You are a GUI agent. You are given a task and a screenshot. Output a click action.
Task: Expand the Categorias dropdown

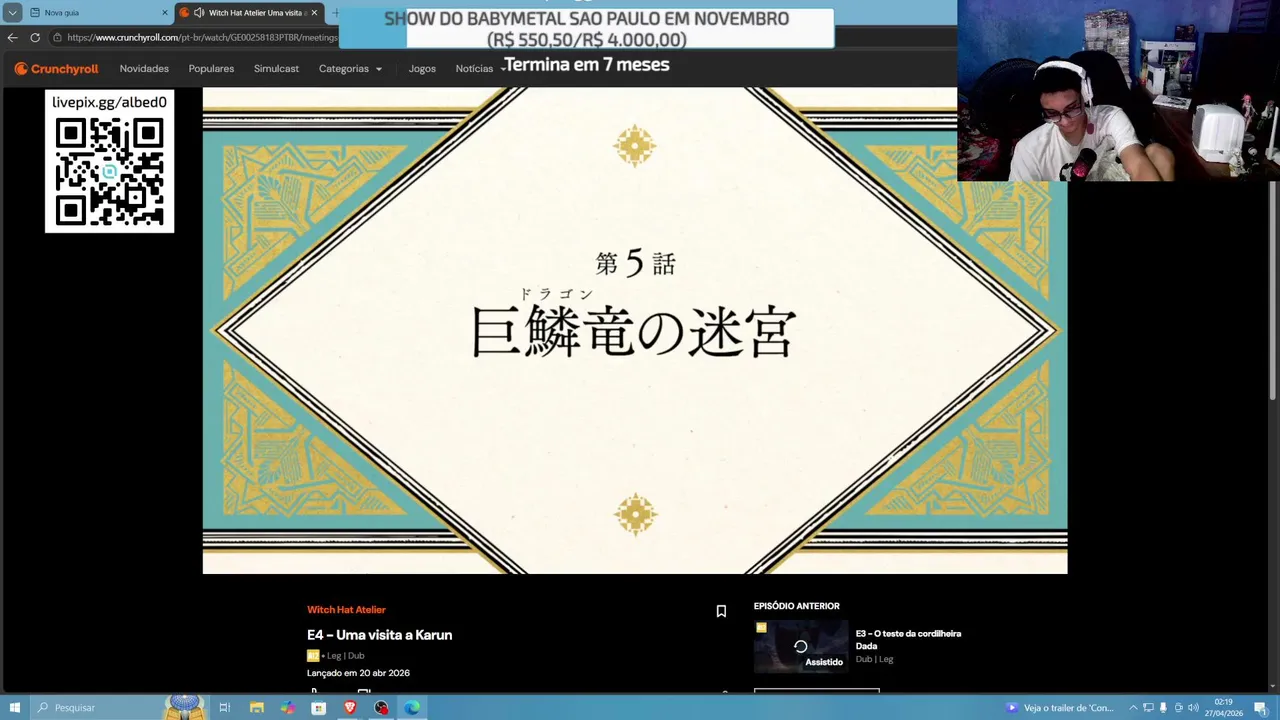click(x=350, y=69)
